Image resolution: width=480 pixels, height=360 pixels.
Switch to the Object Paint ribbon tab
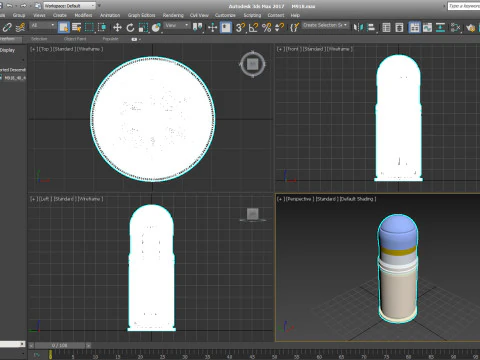coord(75,39)
